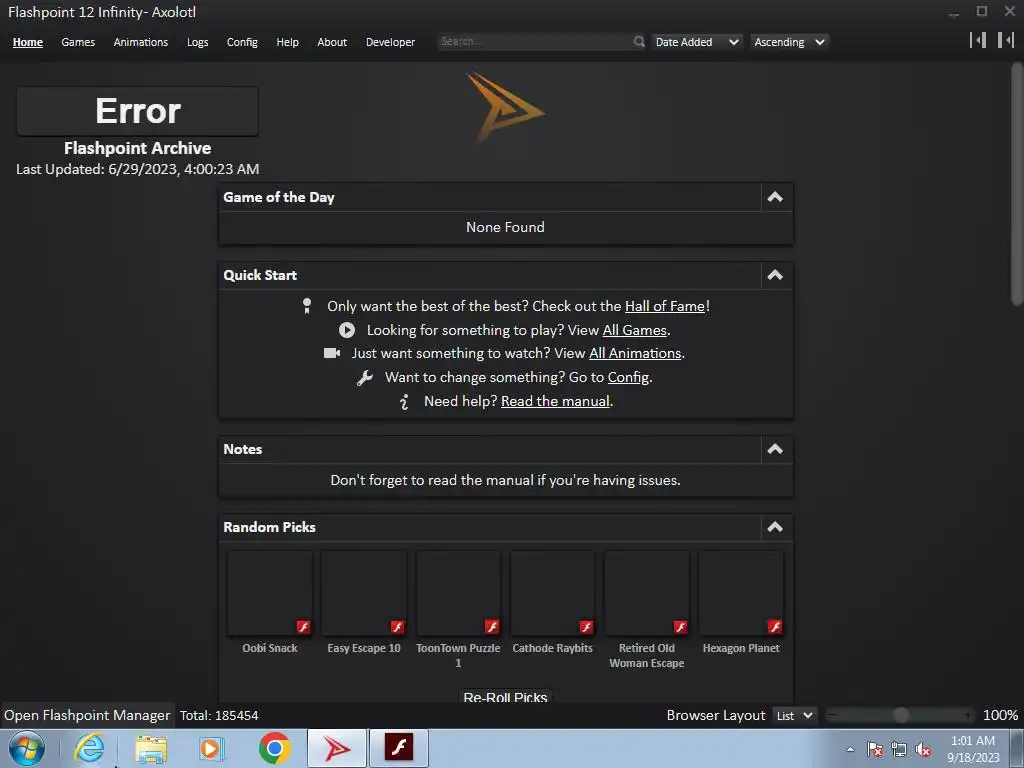The width and height of the screenshot is (1024, 768).
Task: Open the Ascending order dropdown
Action: (789, 42)
